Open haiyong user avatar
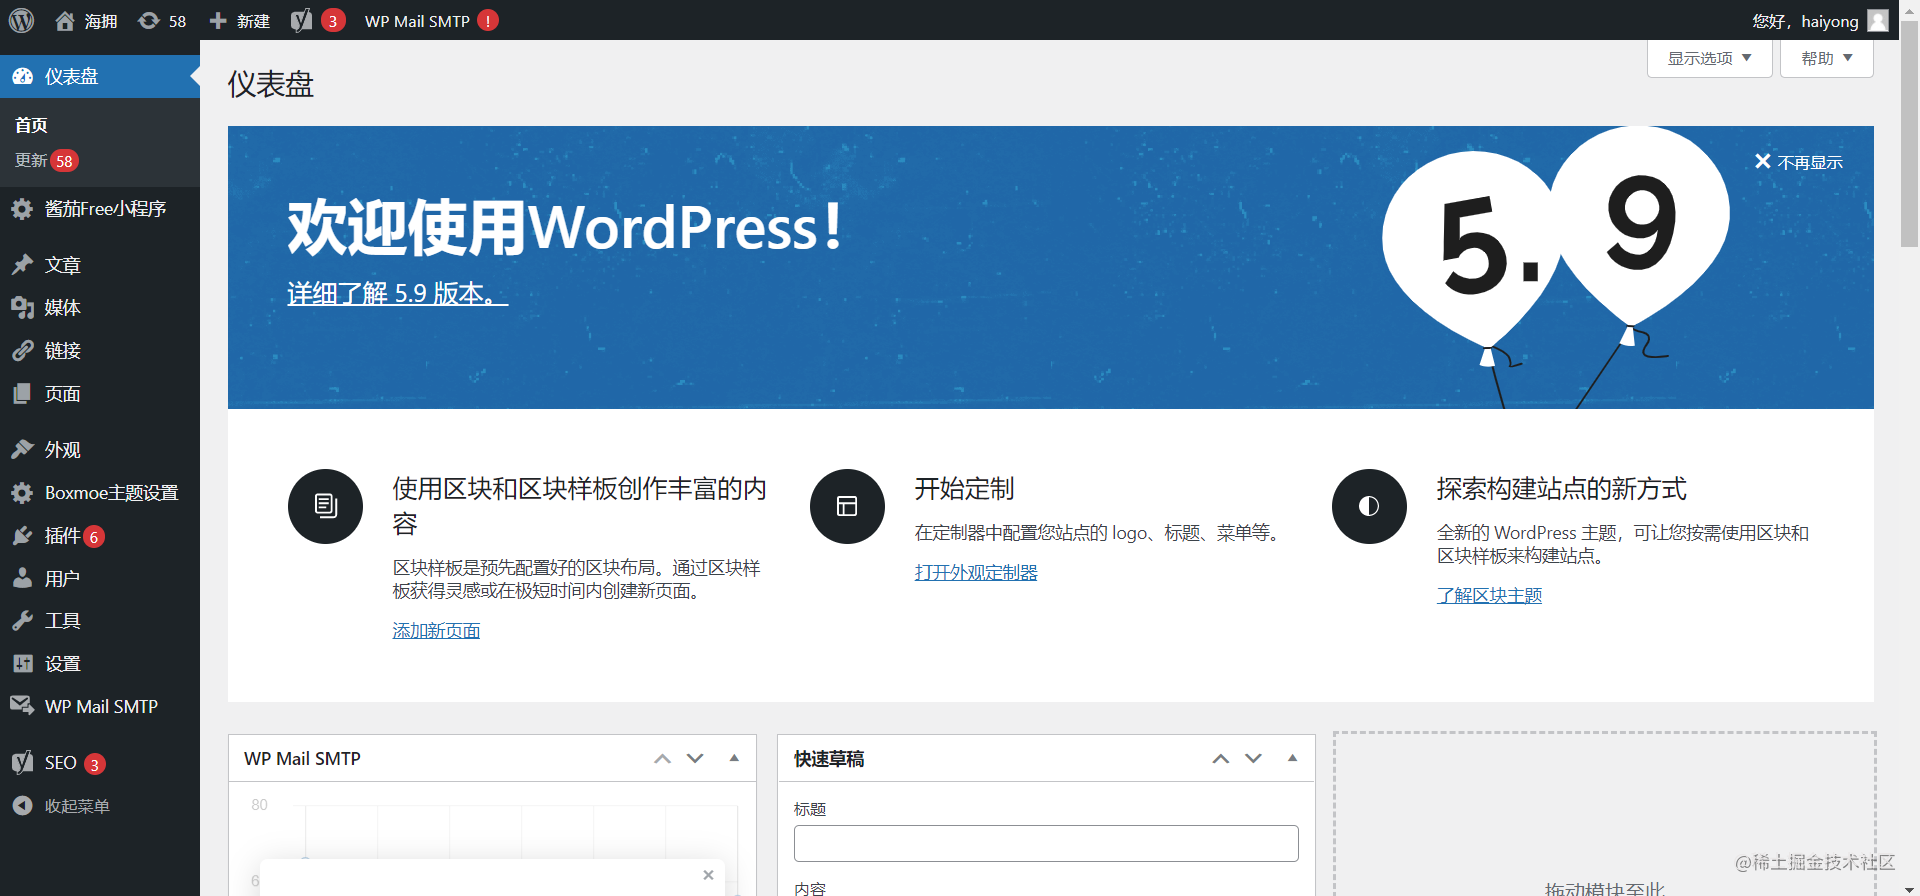Viewport: 1920px width, 896px height. click(x=1878, y=21)
